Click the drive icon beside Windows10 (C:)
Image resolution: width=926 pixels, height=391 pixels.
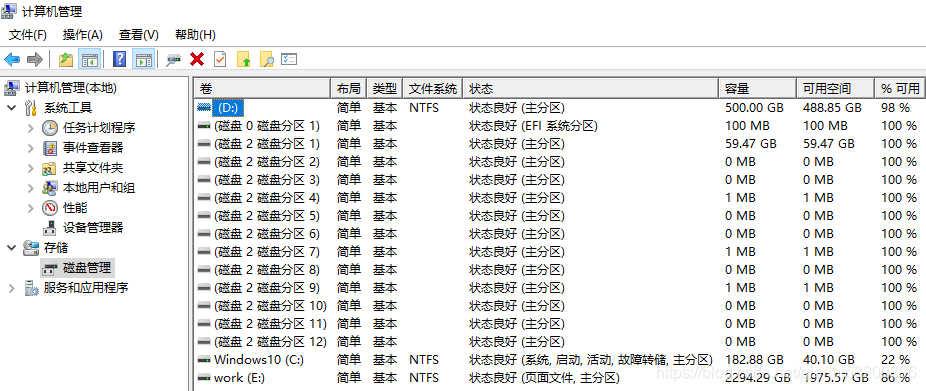coord(204,360)
